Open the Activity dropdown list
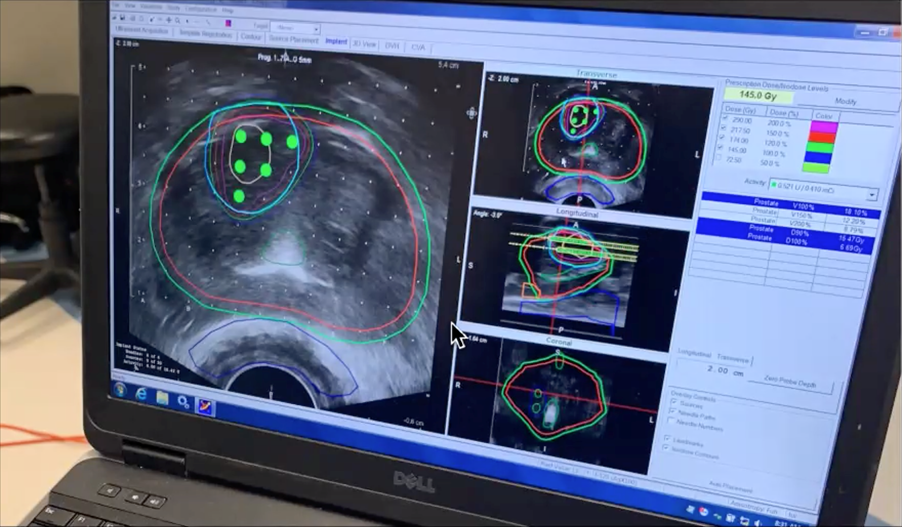The width and height of the screenshot is (902, 527). click(870, 194)
